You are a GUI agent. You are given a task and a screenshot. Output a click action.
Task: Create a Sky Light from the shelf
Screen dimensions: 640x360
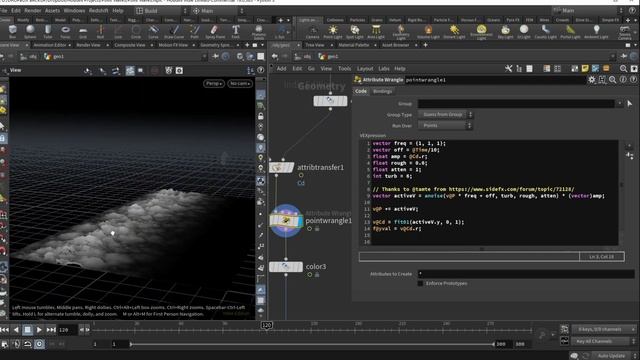[505, 31]
